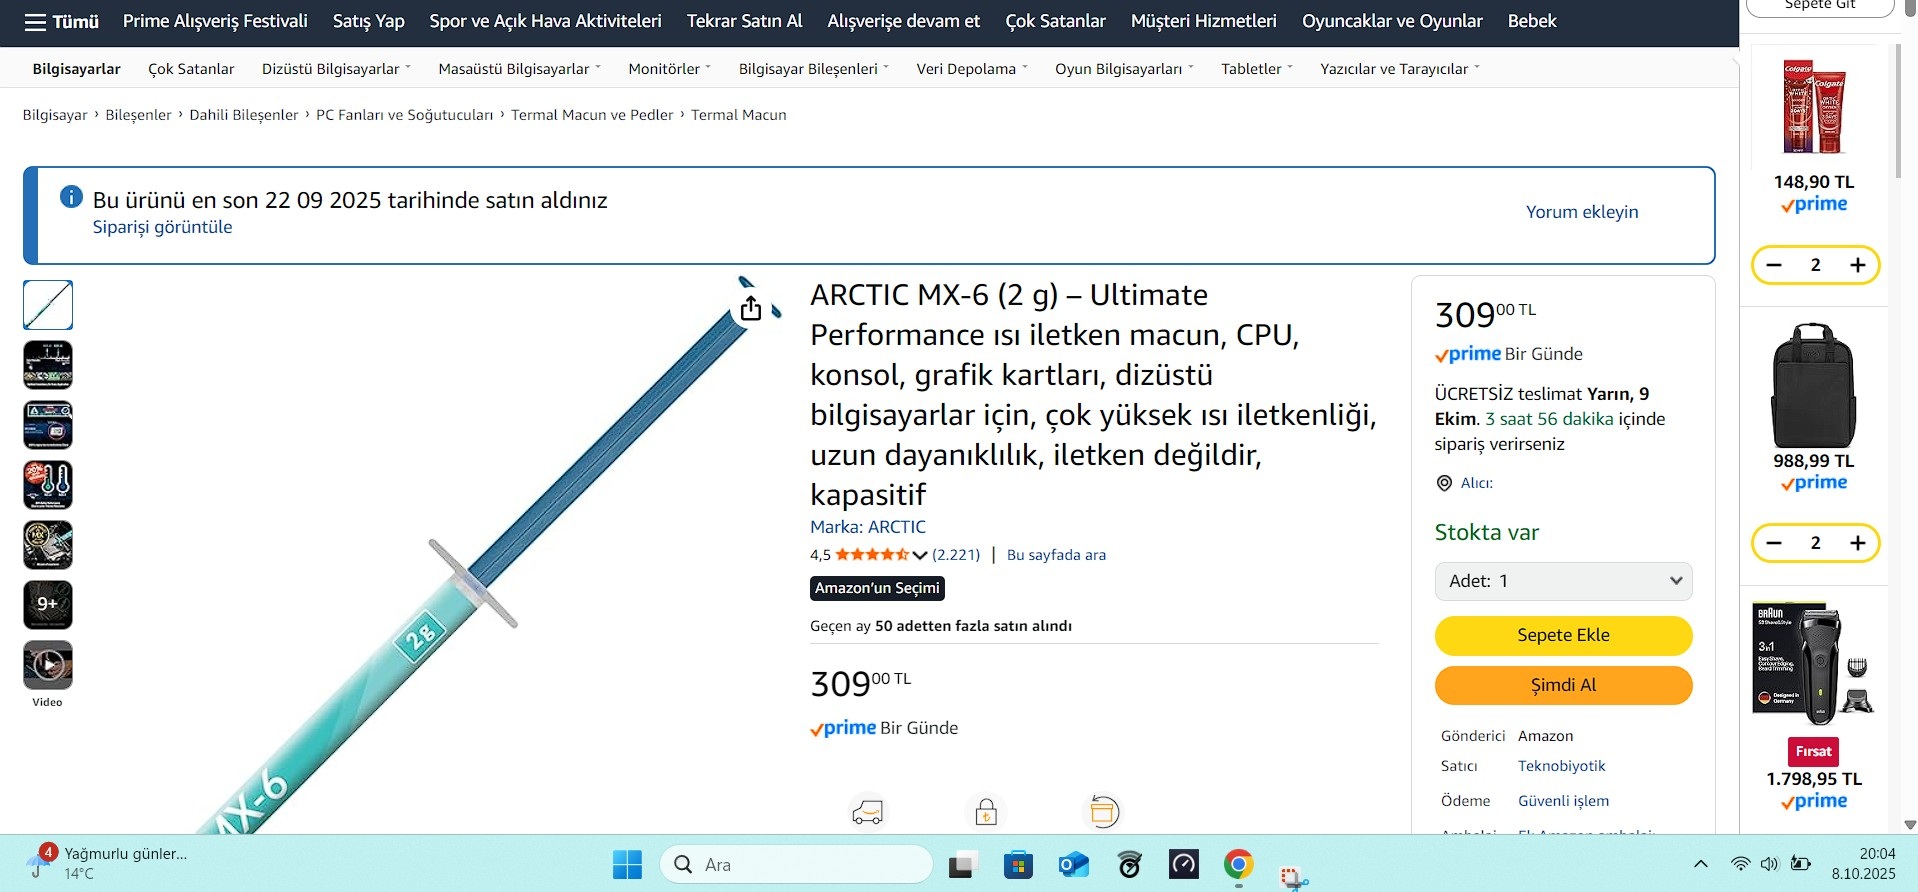Increase quantity of toothpaste cart item

(x=1857, y=265)
